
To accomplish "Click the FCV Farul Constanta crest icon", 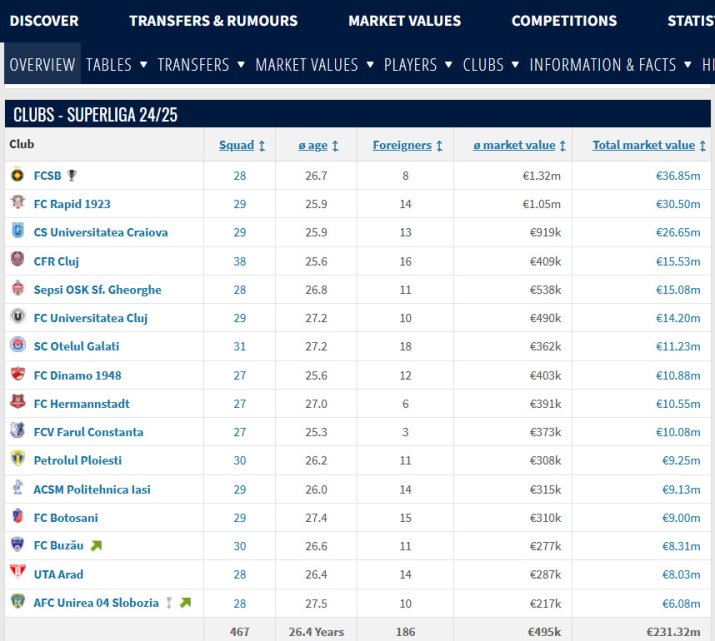I will click(17, 430).
